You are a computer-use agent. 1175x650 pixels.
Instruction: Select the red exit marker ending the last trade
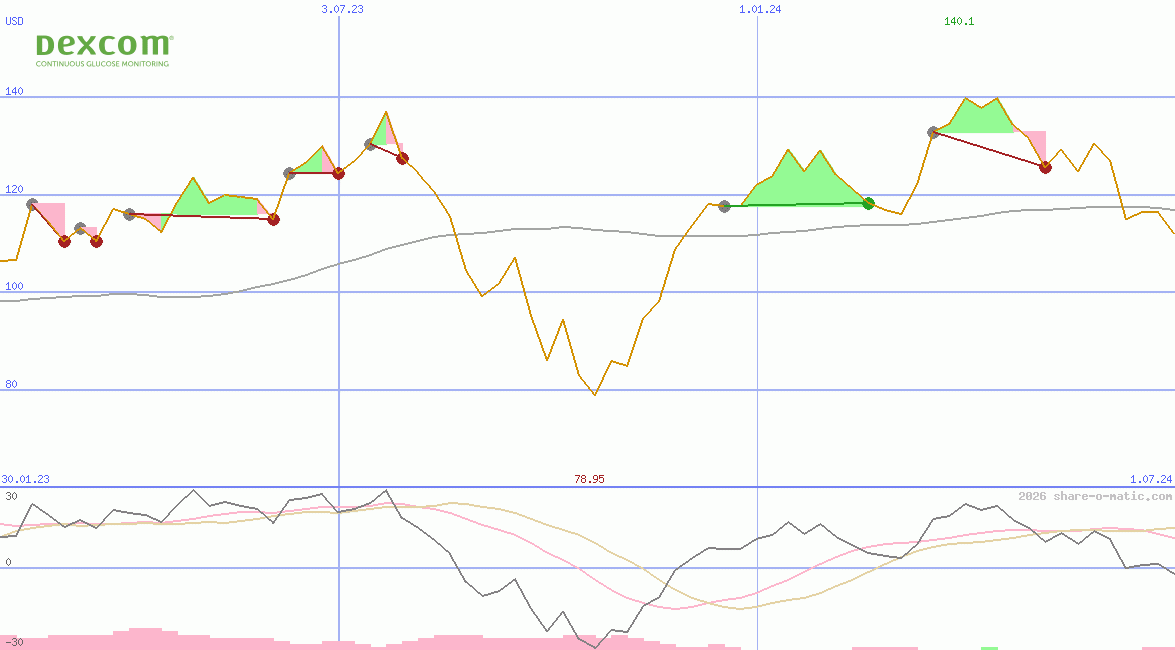point(1046,168)
